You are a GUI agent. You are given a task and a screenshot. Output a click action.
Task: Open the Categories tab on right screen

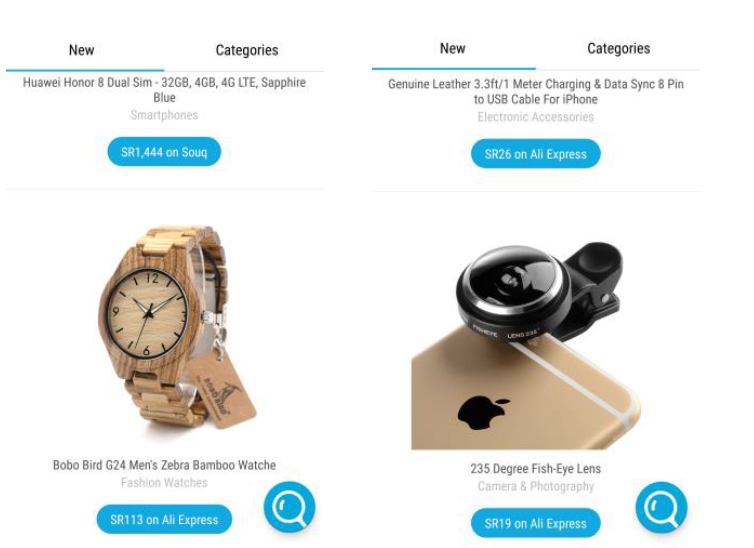point(618,49)
